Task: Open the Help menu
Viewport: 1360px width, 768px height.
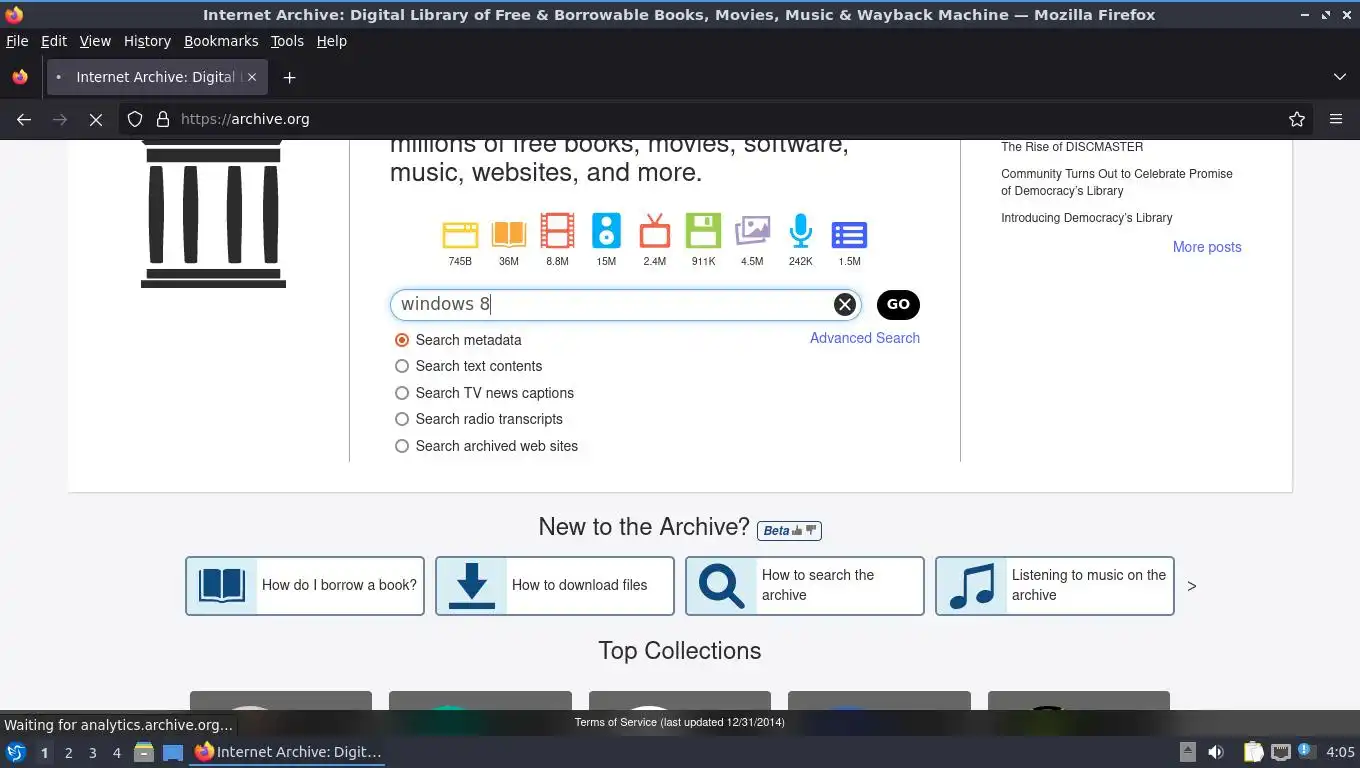Action: (332, 41)
